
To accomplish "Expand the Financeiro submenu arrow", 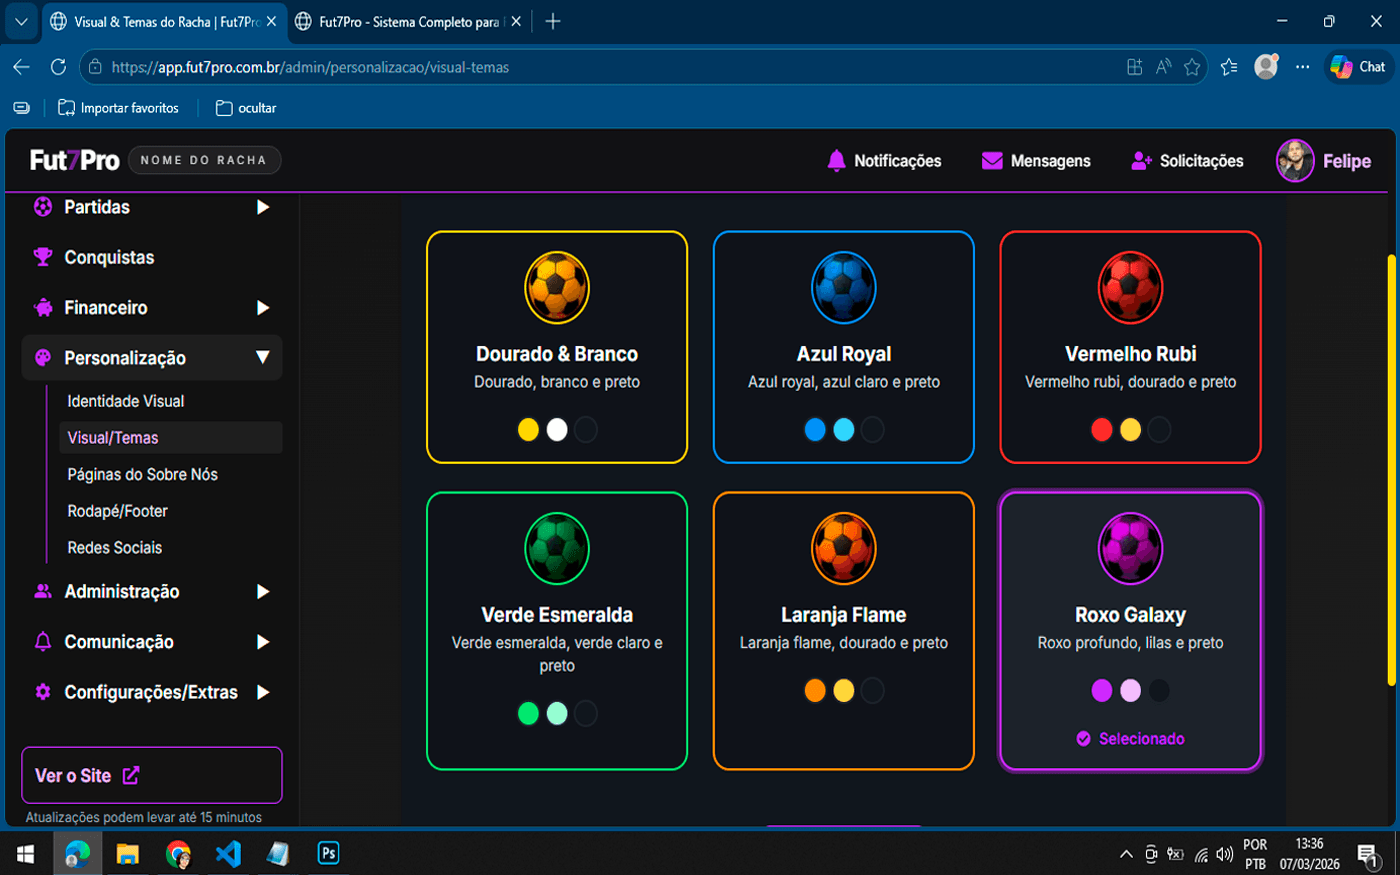I will [x=263, y=308].
